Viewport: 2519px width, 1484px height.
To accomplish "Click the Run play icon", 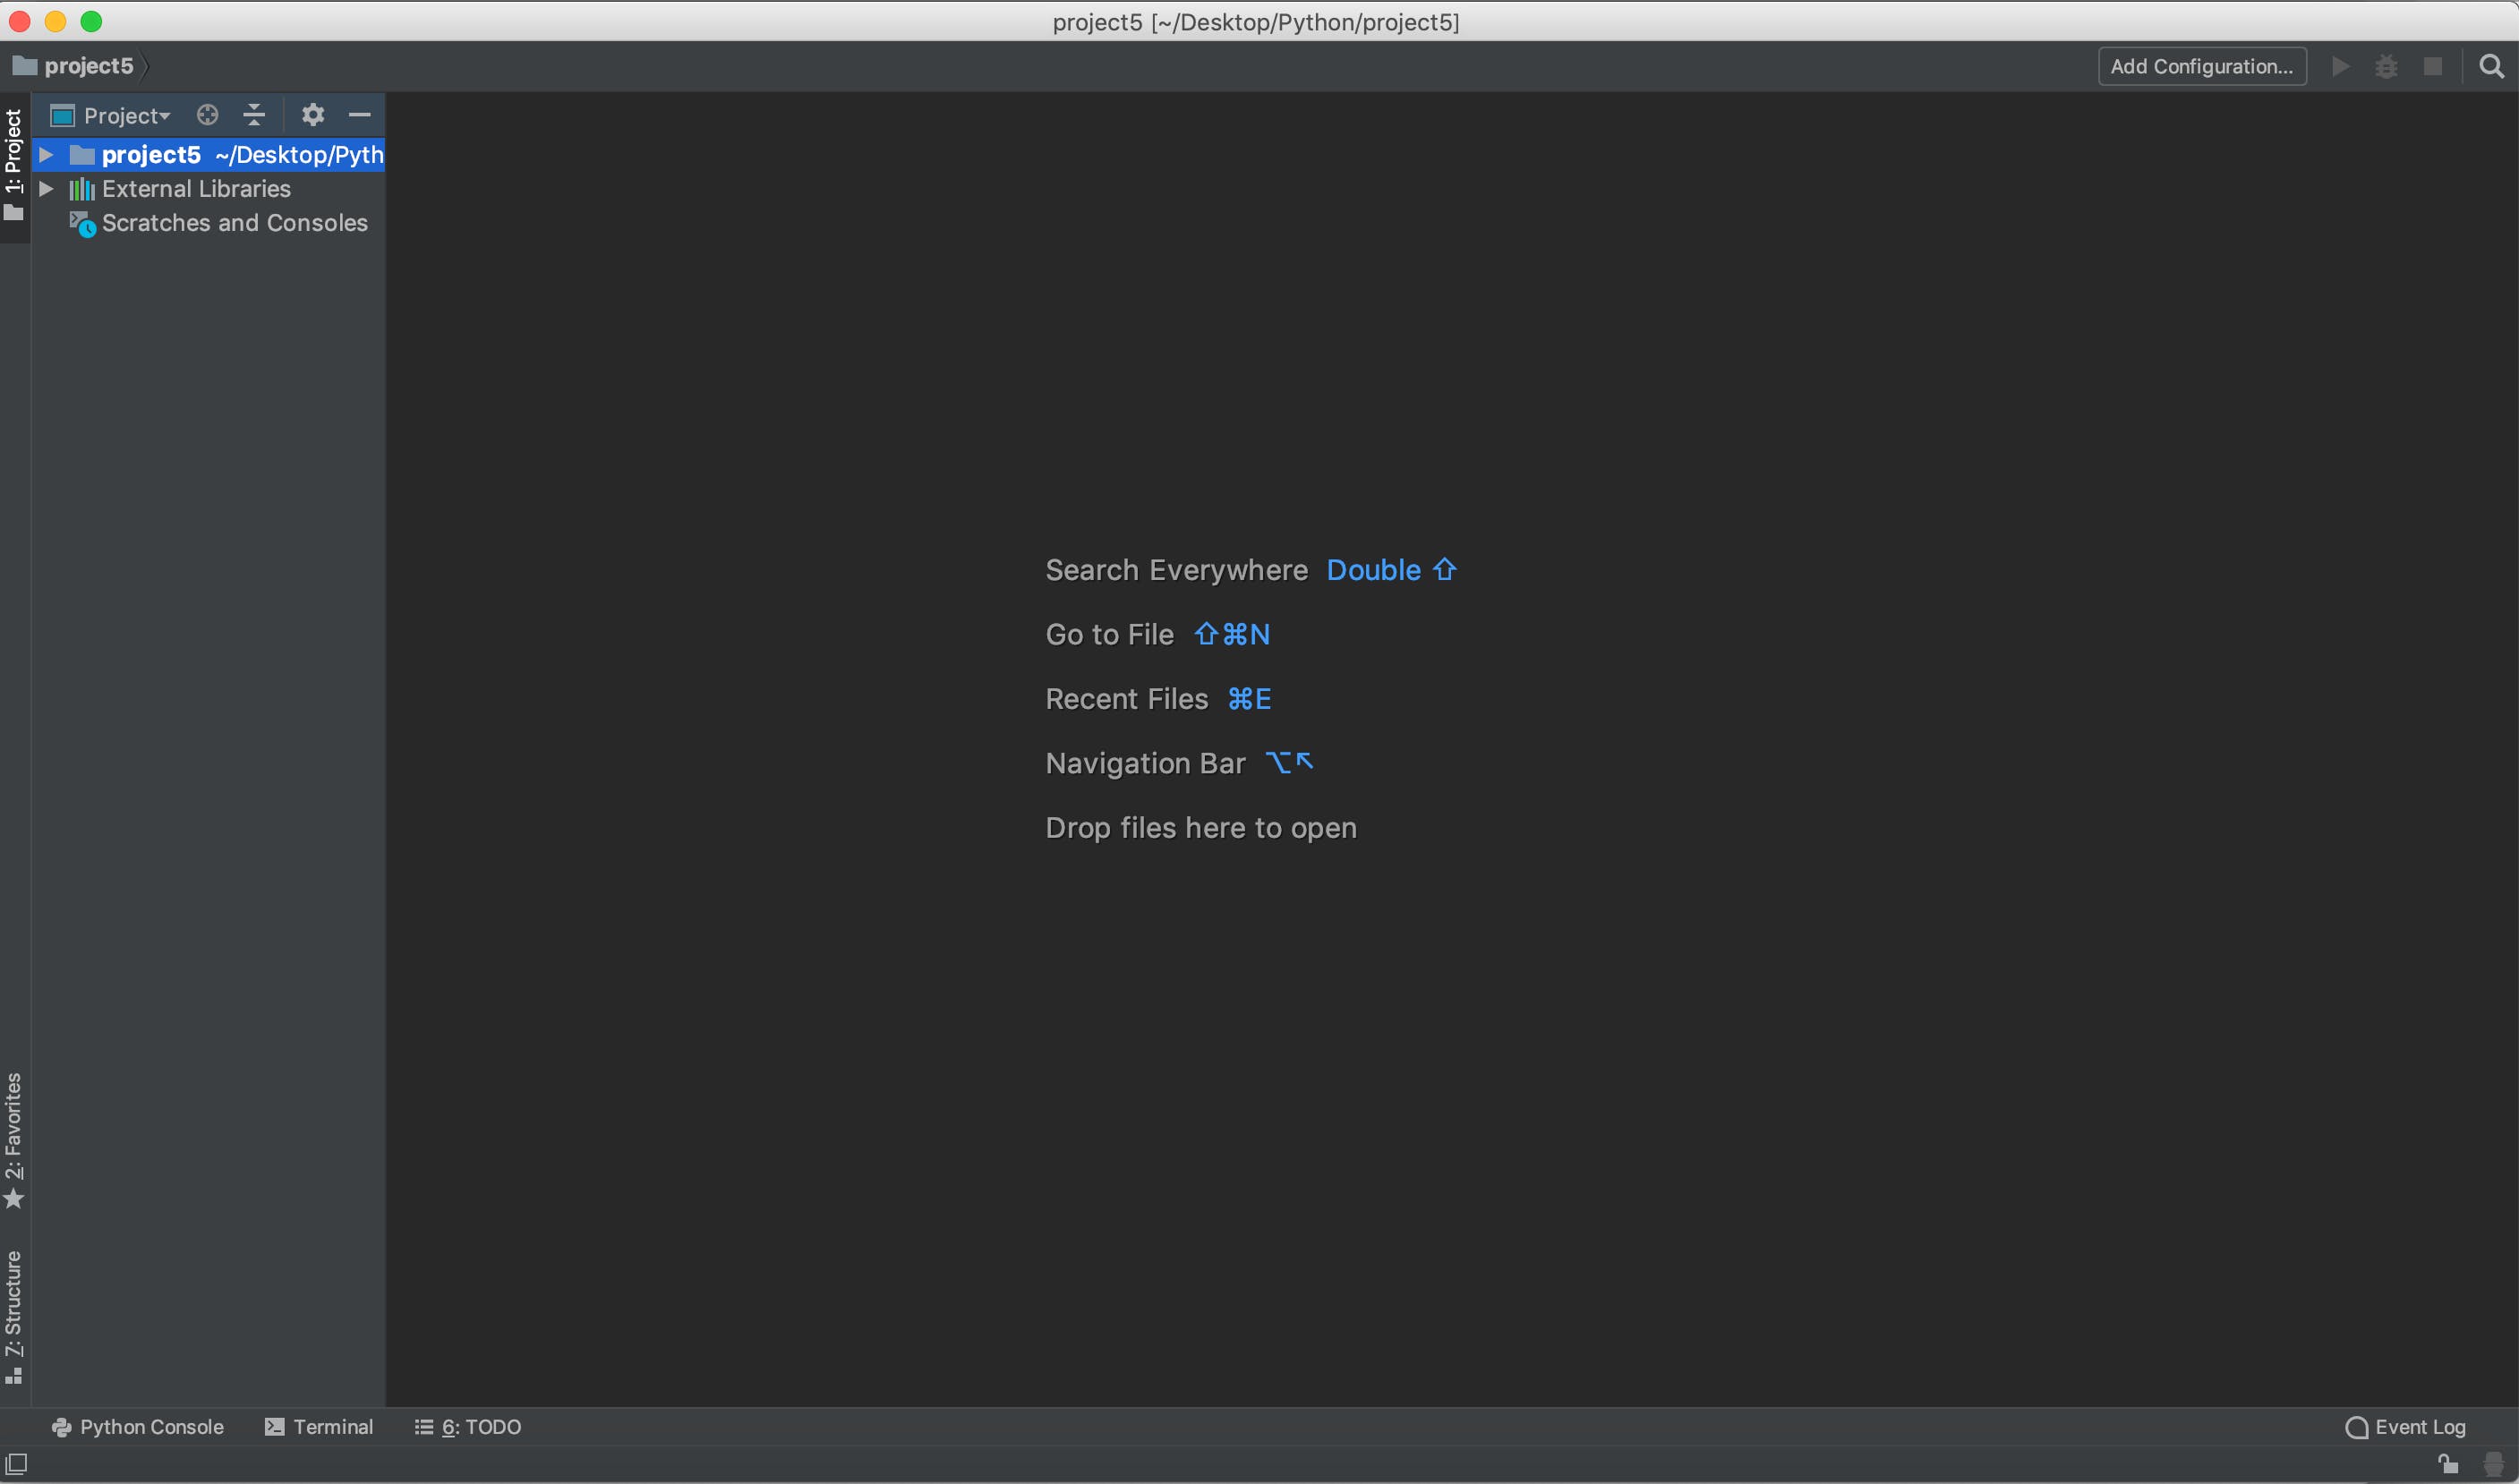I will tap(2340, 67).
